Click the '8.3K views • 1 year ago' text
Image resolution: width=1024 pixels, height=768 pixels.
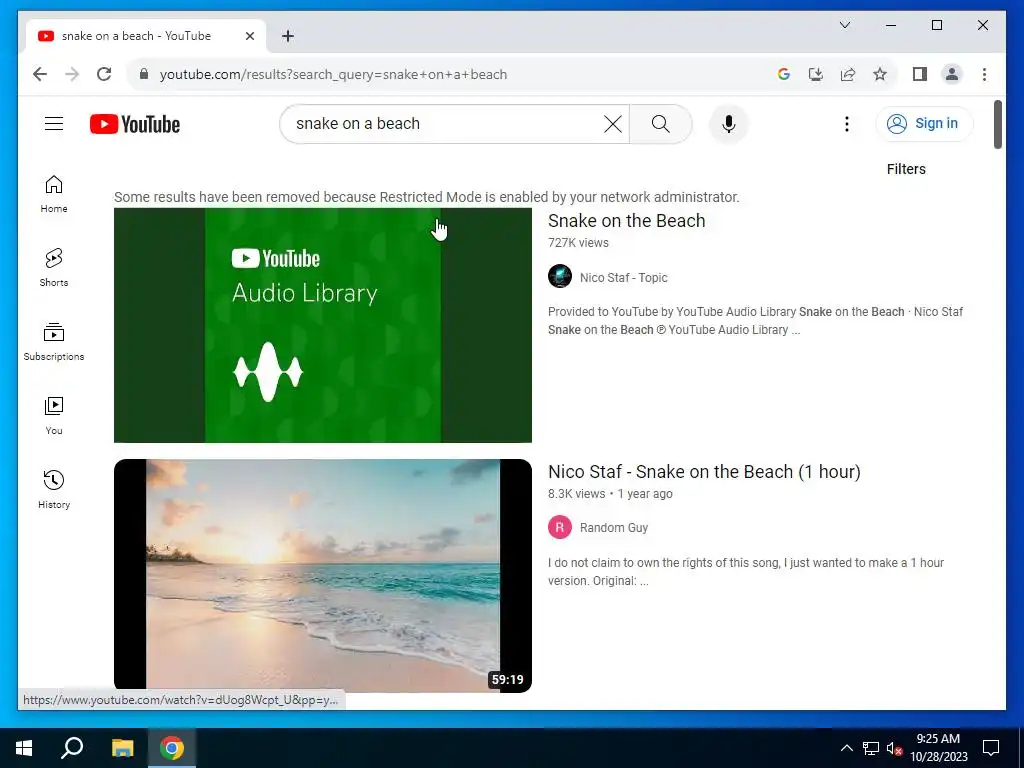[610, 494]
